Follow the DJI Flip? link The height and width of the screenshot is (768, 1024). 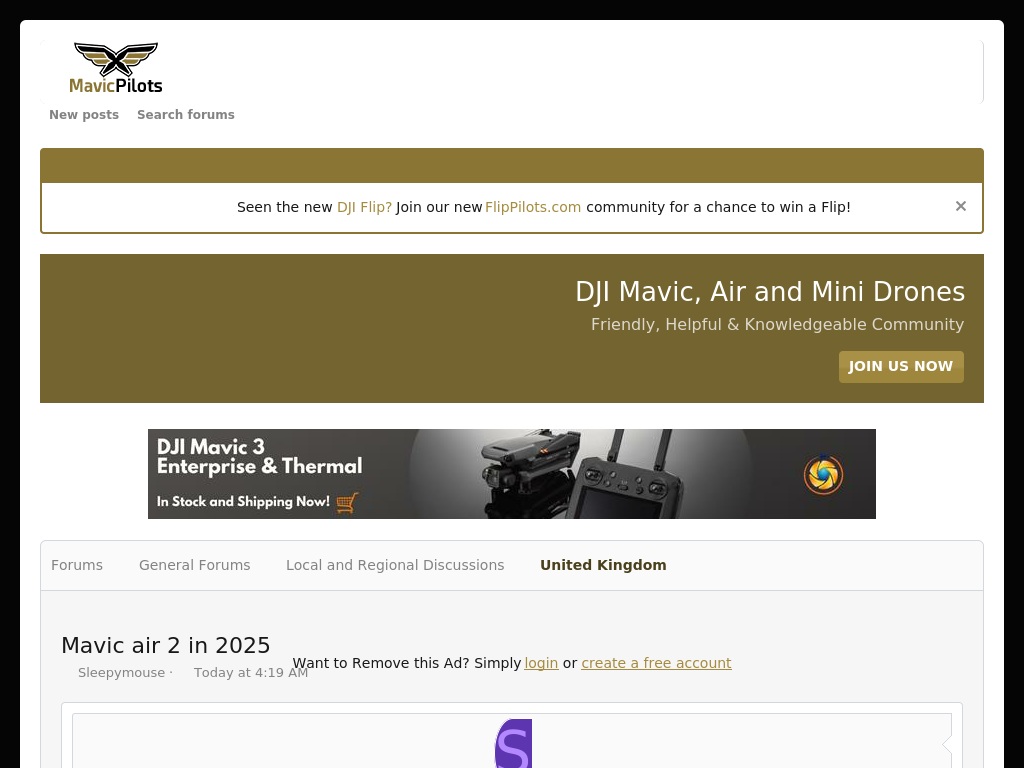click(364, 207)
